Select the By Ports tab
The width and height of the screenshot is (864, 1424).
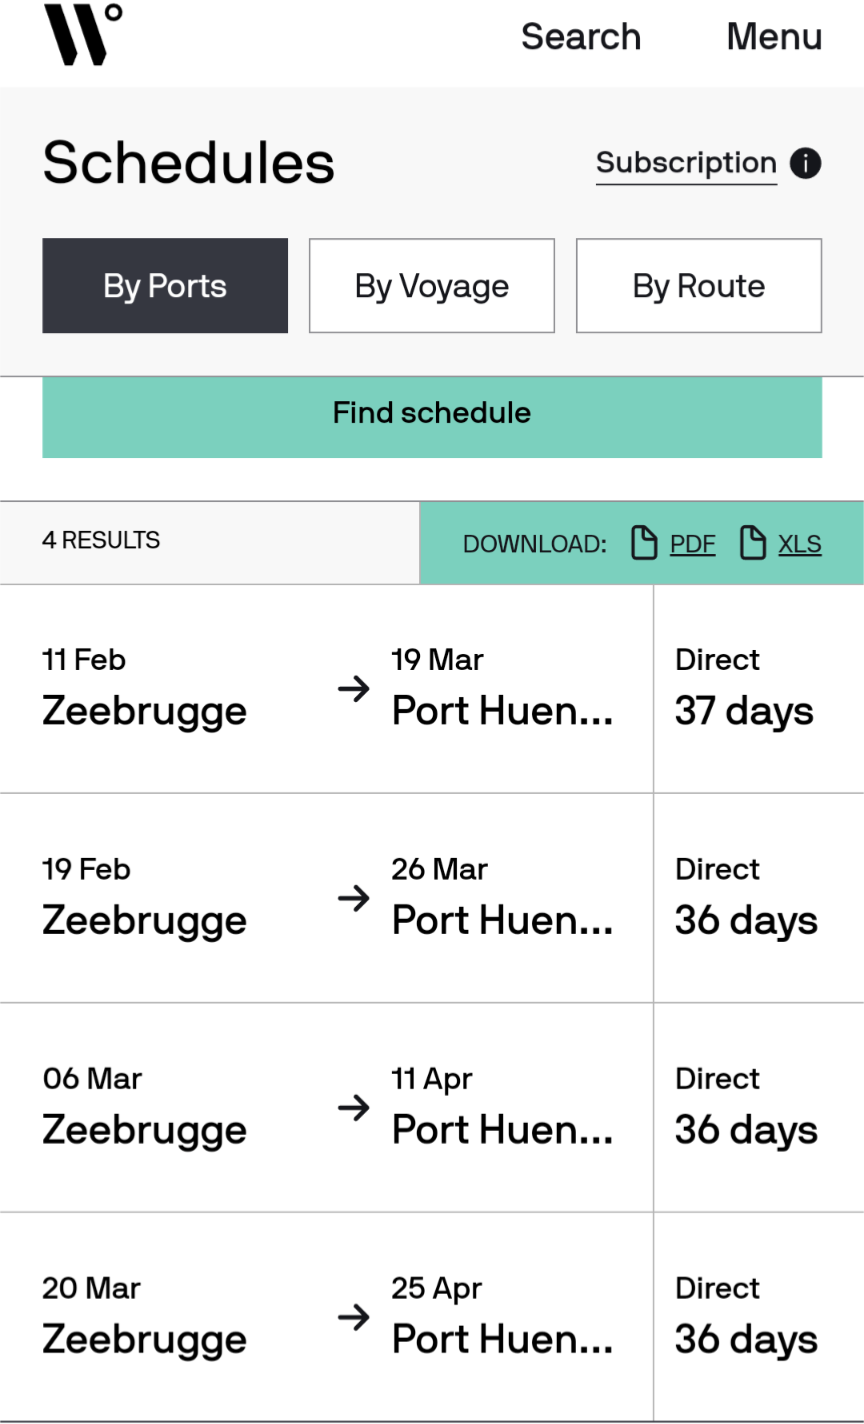point(165,286)
